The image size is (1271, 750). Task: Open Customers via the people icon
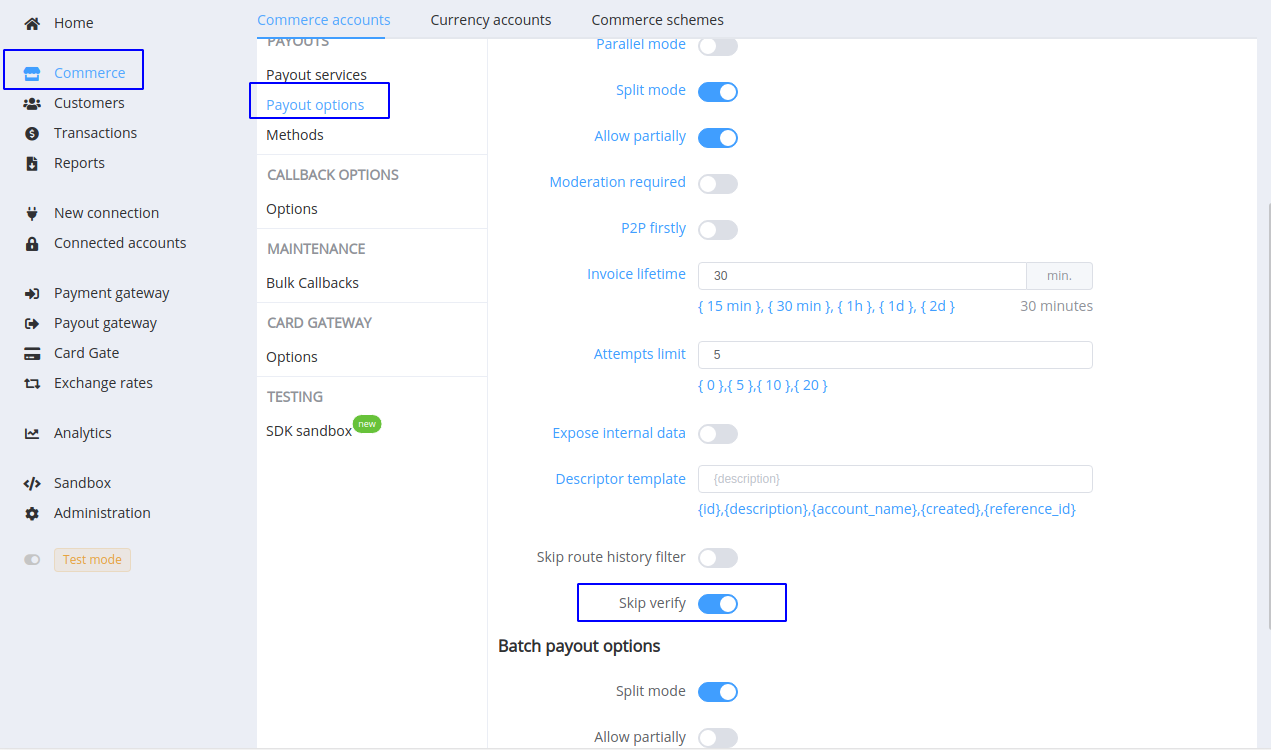tap(32, 103)
